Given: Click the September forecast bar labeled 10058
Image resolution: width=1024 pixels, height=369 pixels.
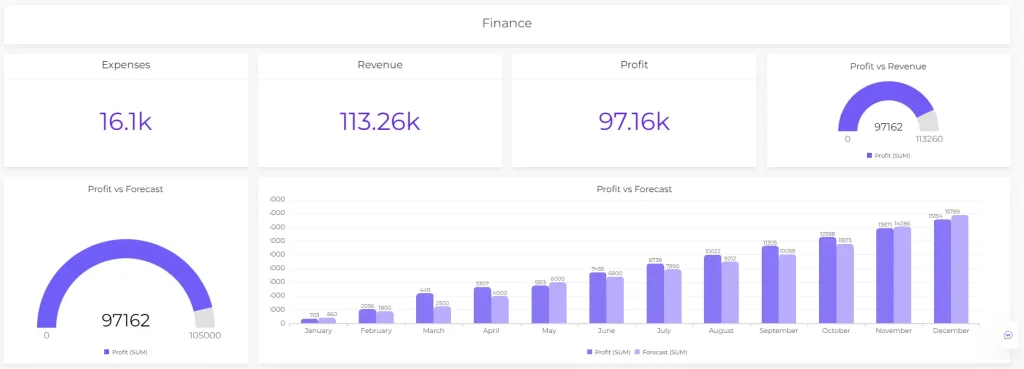Looking at the screenshot, I should (x=788, y=289).
